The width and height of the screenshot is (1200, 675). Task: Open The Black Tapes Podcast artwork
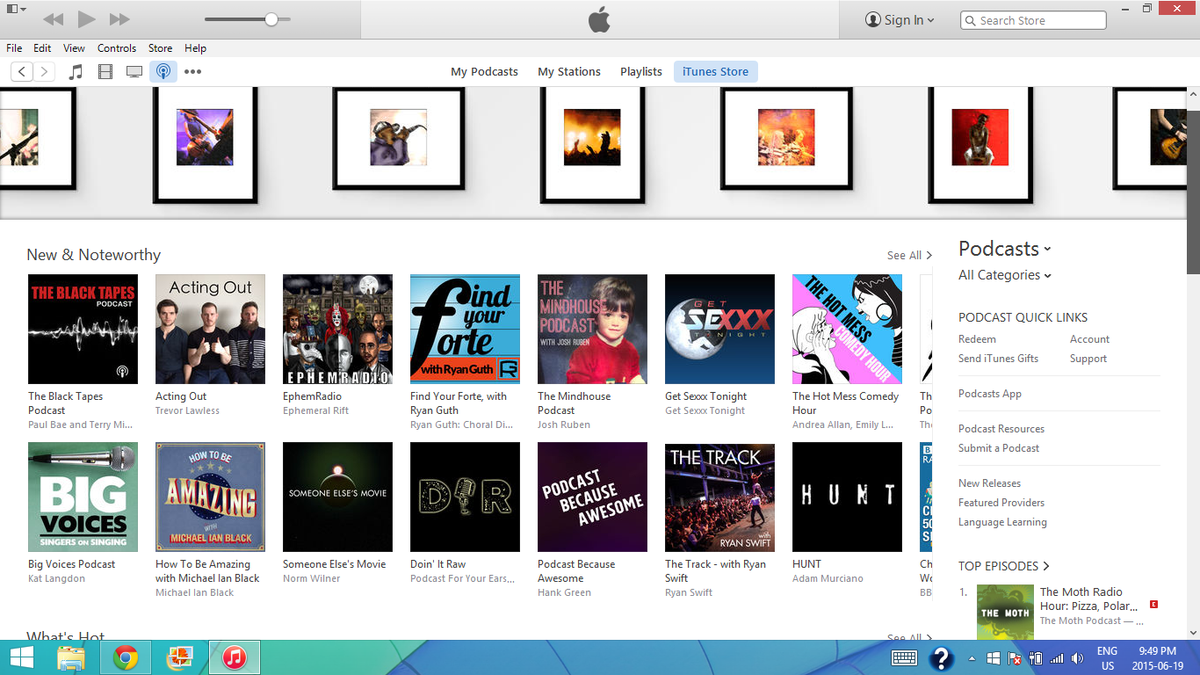pos(83,329)
